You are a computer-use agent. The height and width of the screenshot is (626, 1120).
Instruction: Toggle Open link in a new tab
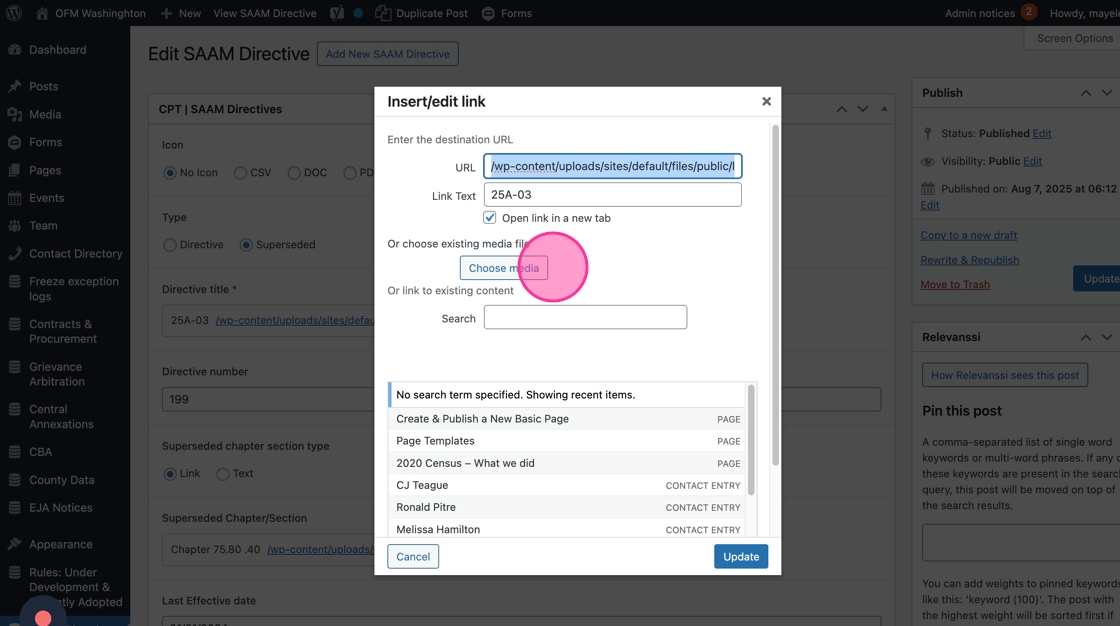coord(489,218)
